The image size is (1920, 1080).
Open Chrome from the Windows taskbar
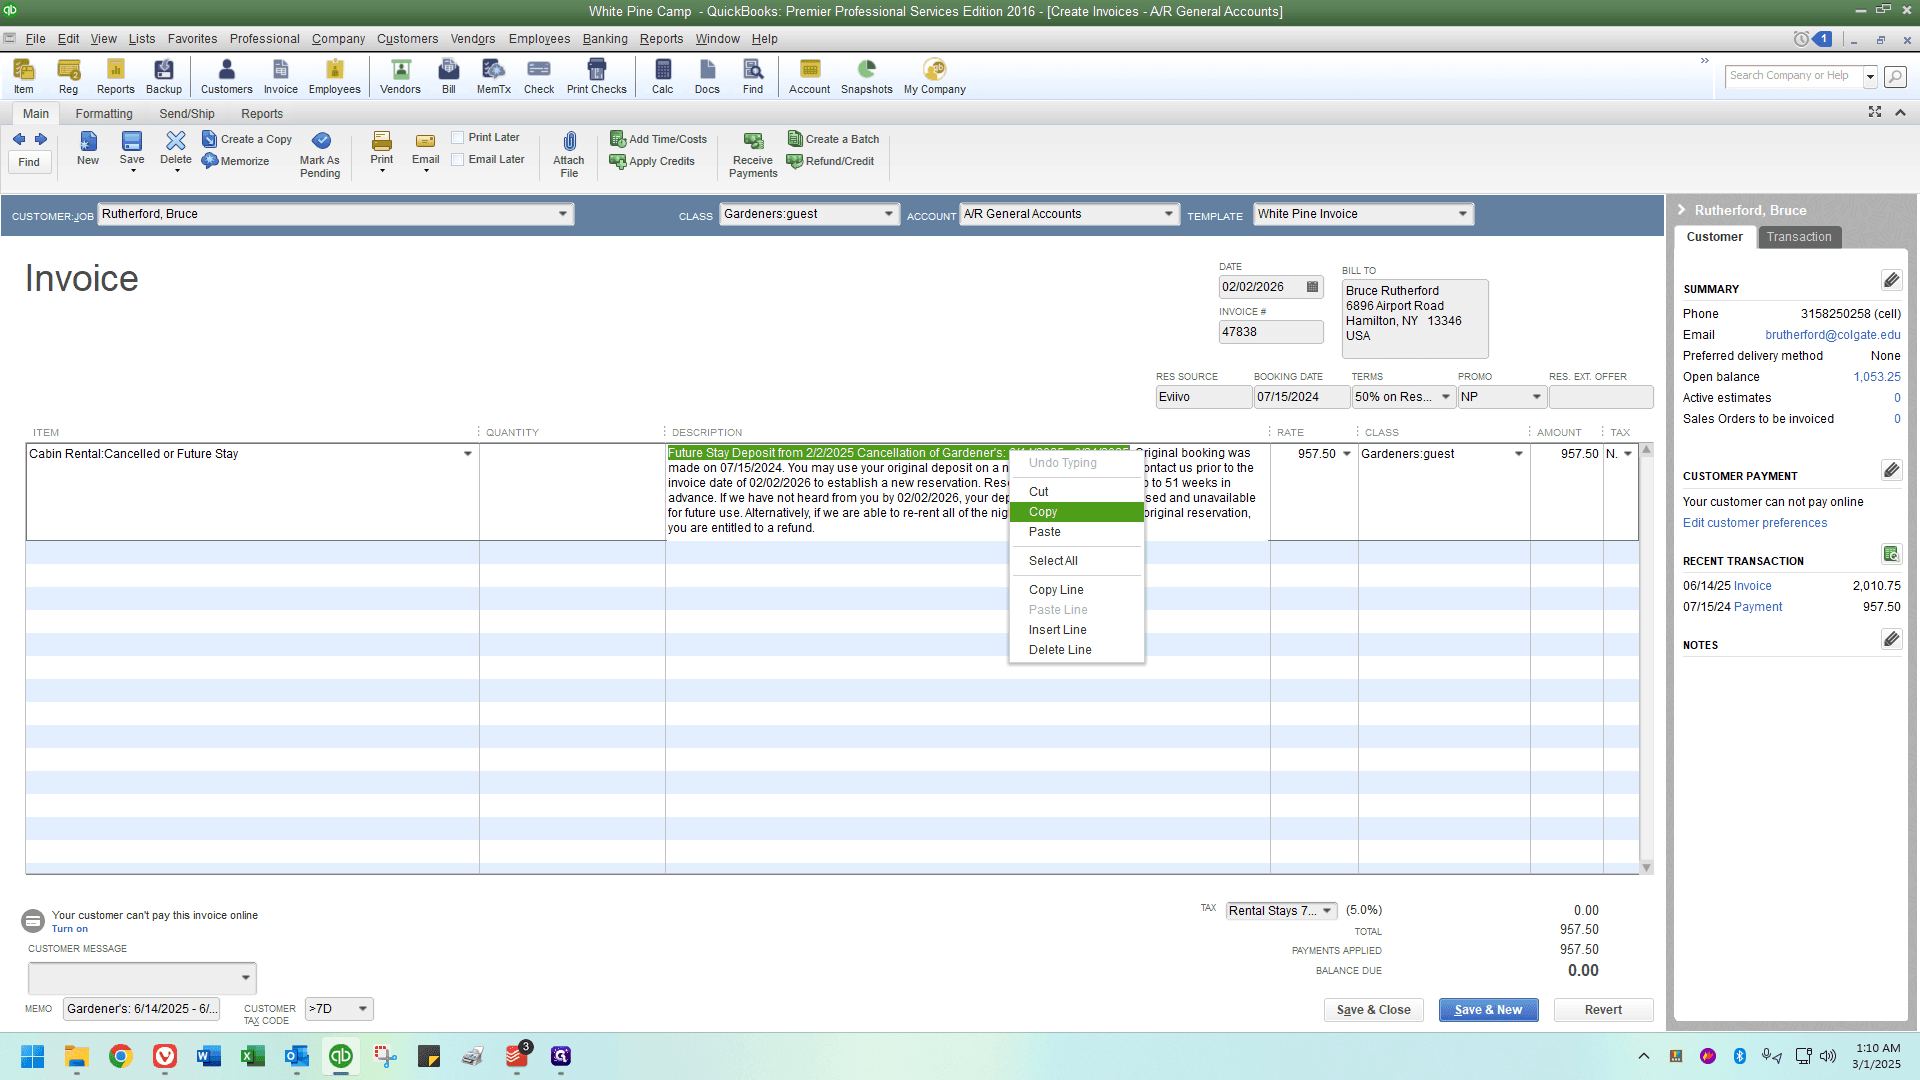click(121, 1056)
